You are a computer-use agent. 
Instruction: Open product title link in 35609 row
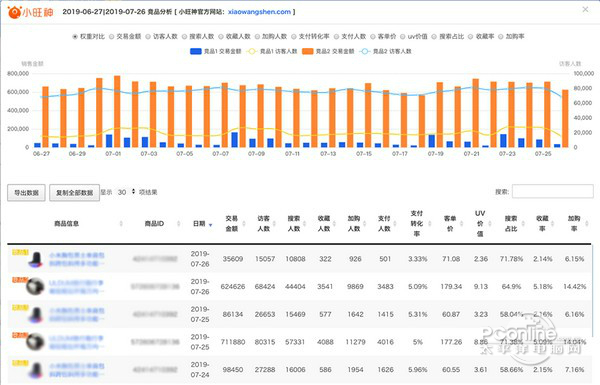[x=77, y=259]
